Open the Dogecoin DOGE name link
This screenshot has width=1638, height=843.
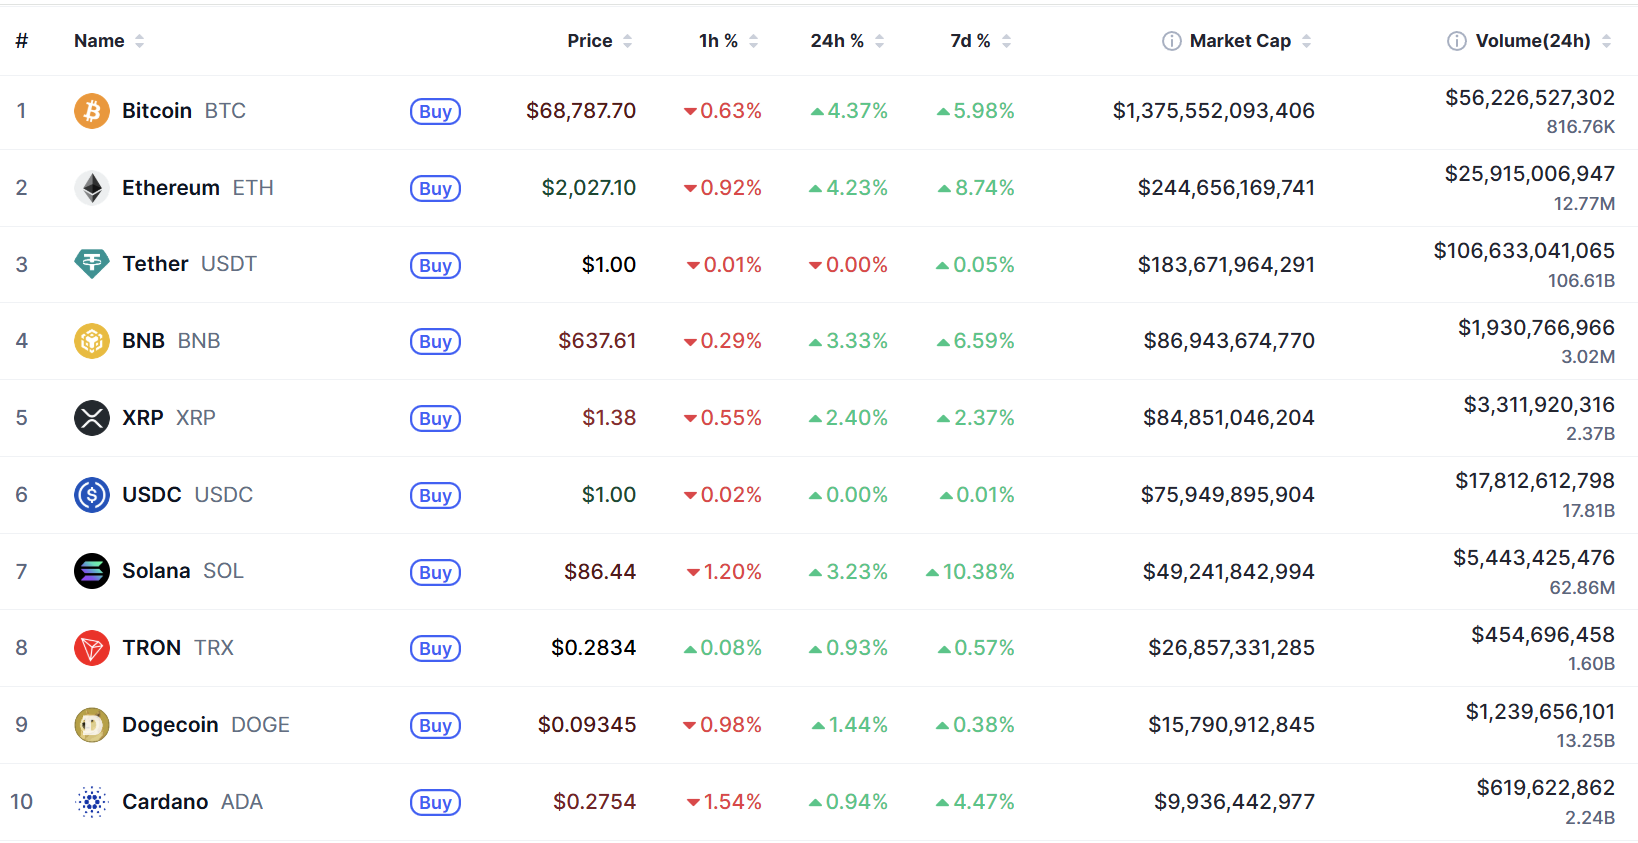pyautogui.click(x=206, y=725)
